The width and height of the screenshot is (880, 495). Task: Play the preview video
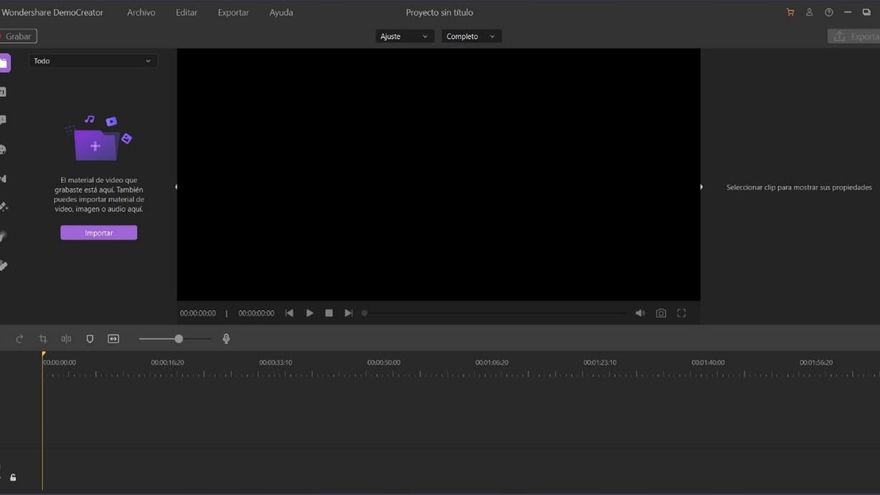[x=309, y=313]
